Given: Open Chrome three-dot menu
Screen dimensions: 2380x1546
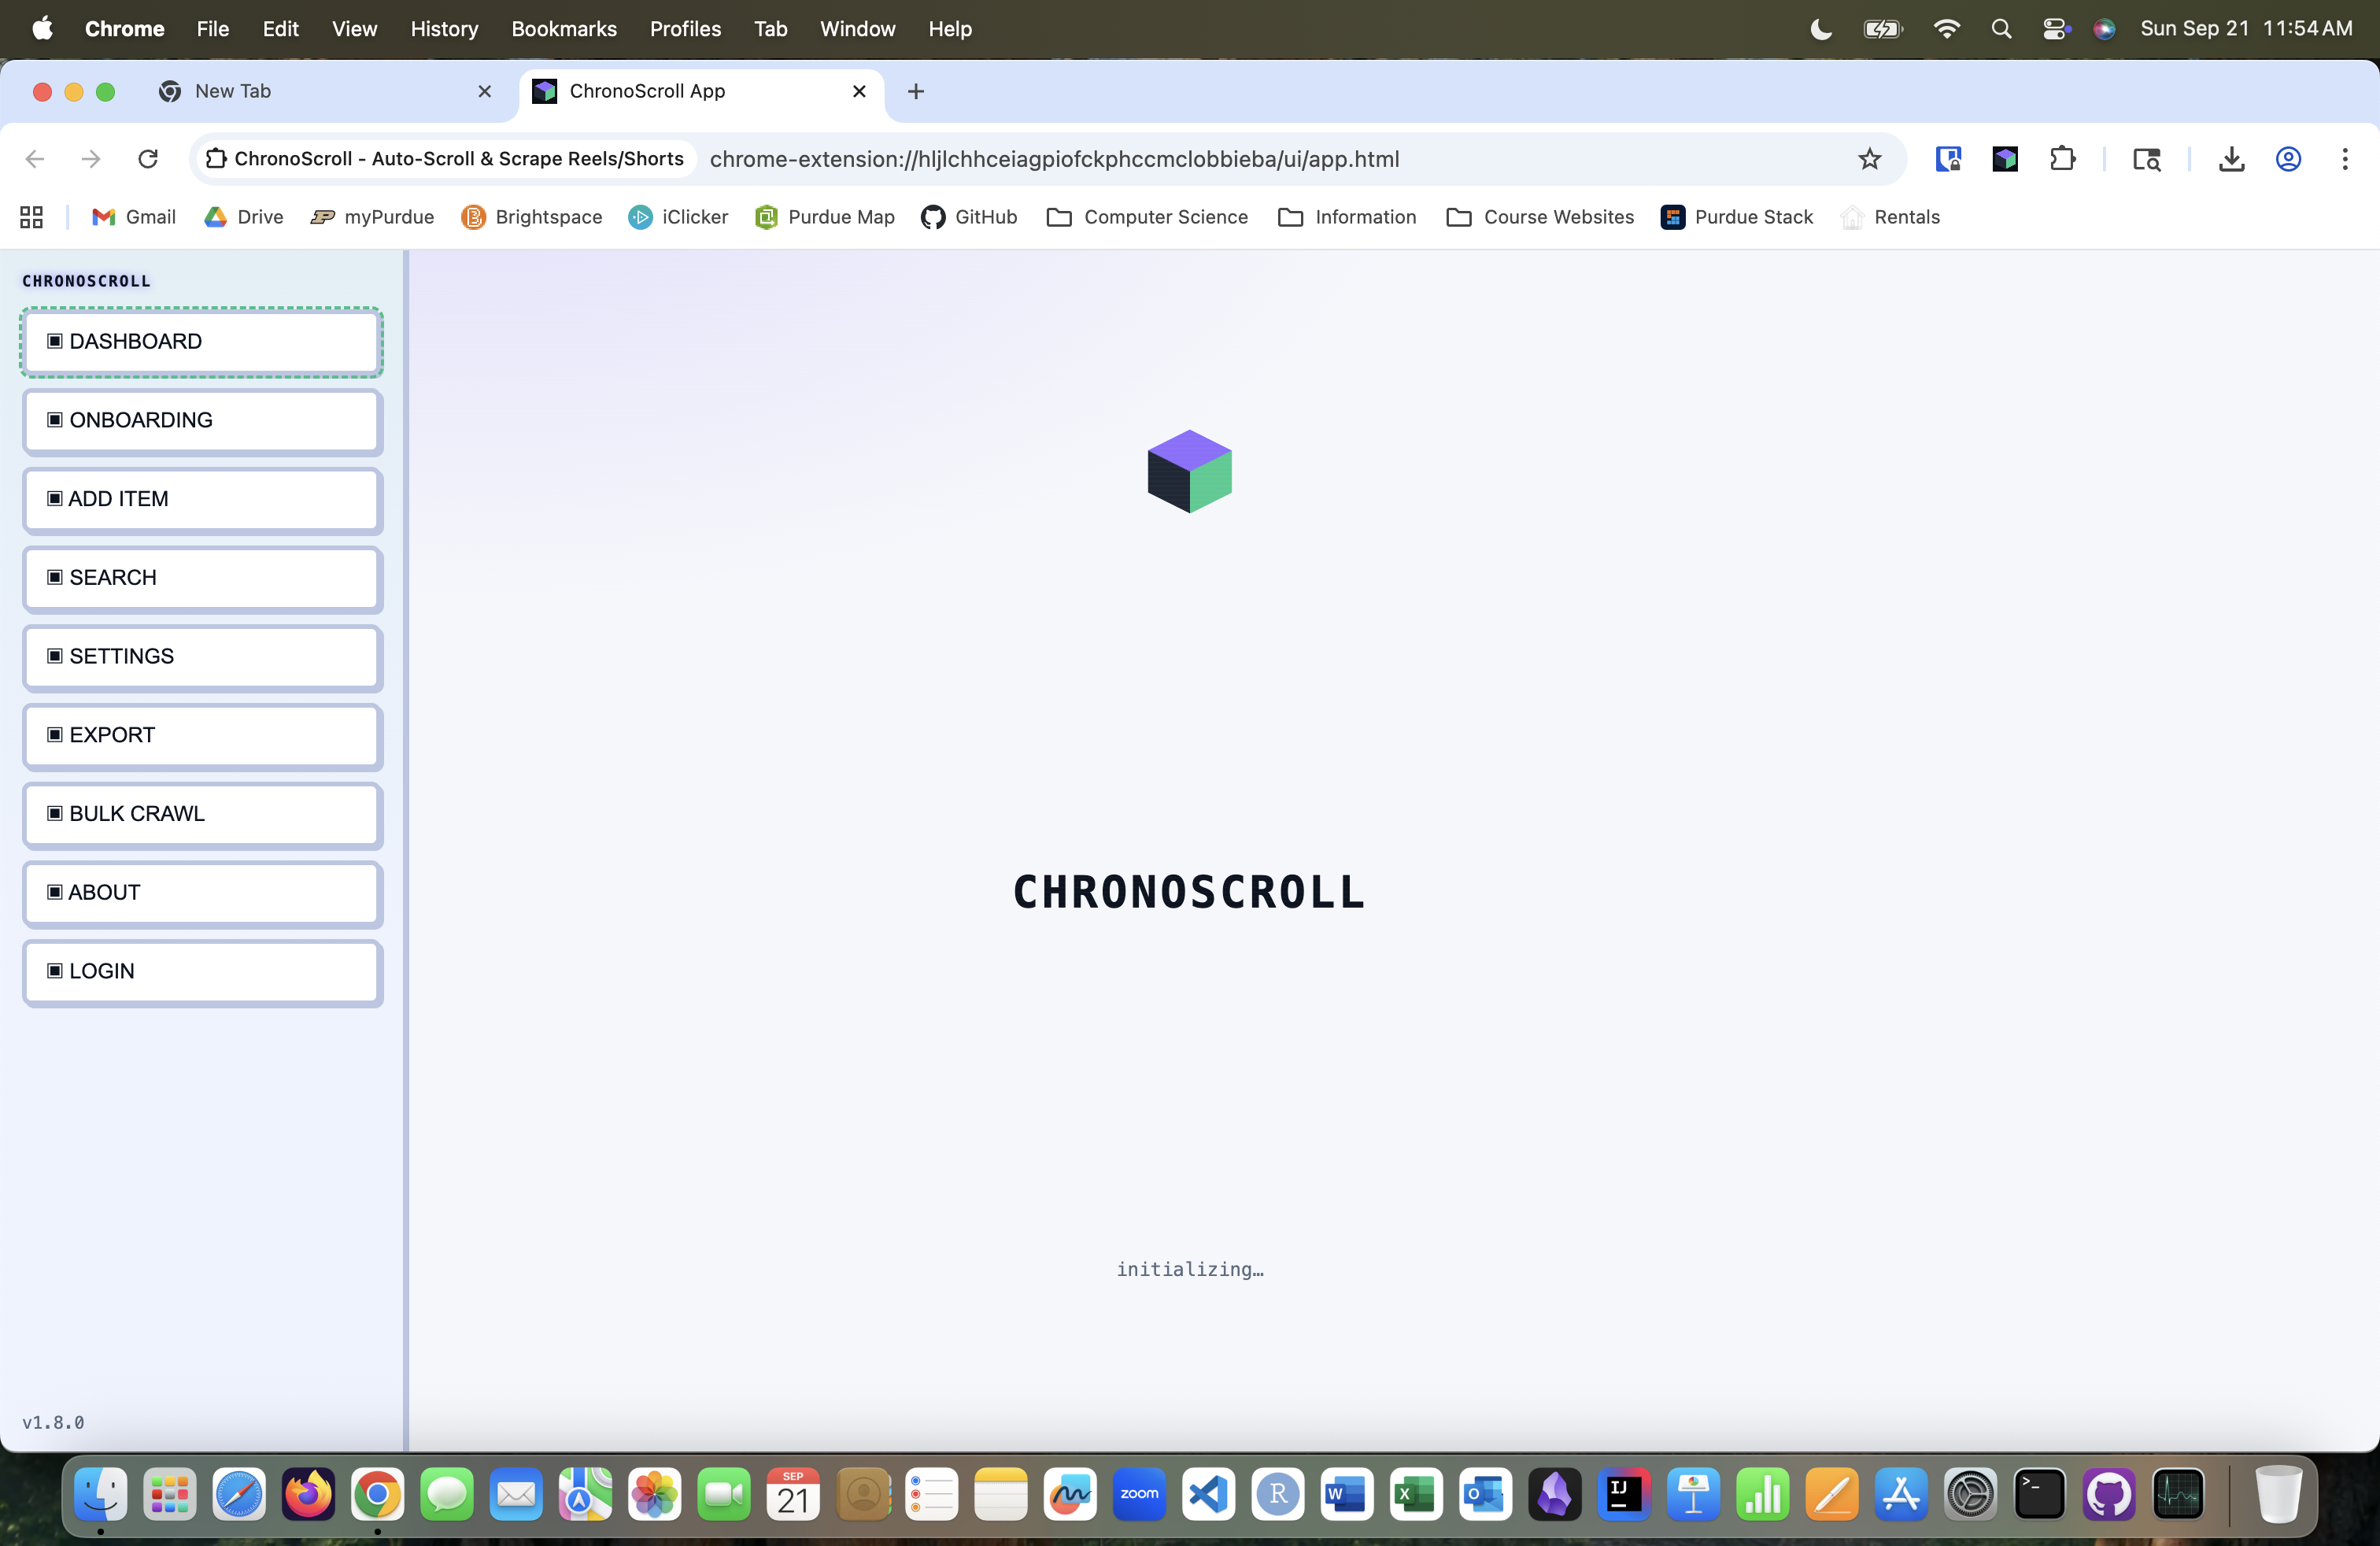Looking at the screenshot, I should tap(2344, 159).
